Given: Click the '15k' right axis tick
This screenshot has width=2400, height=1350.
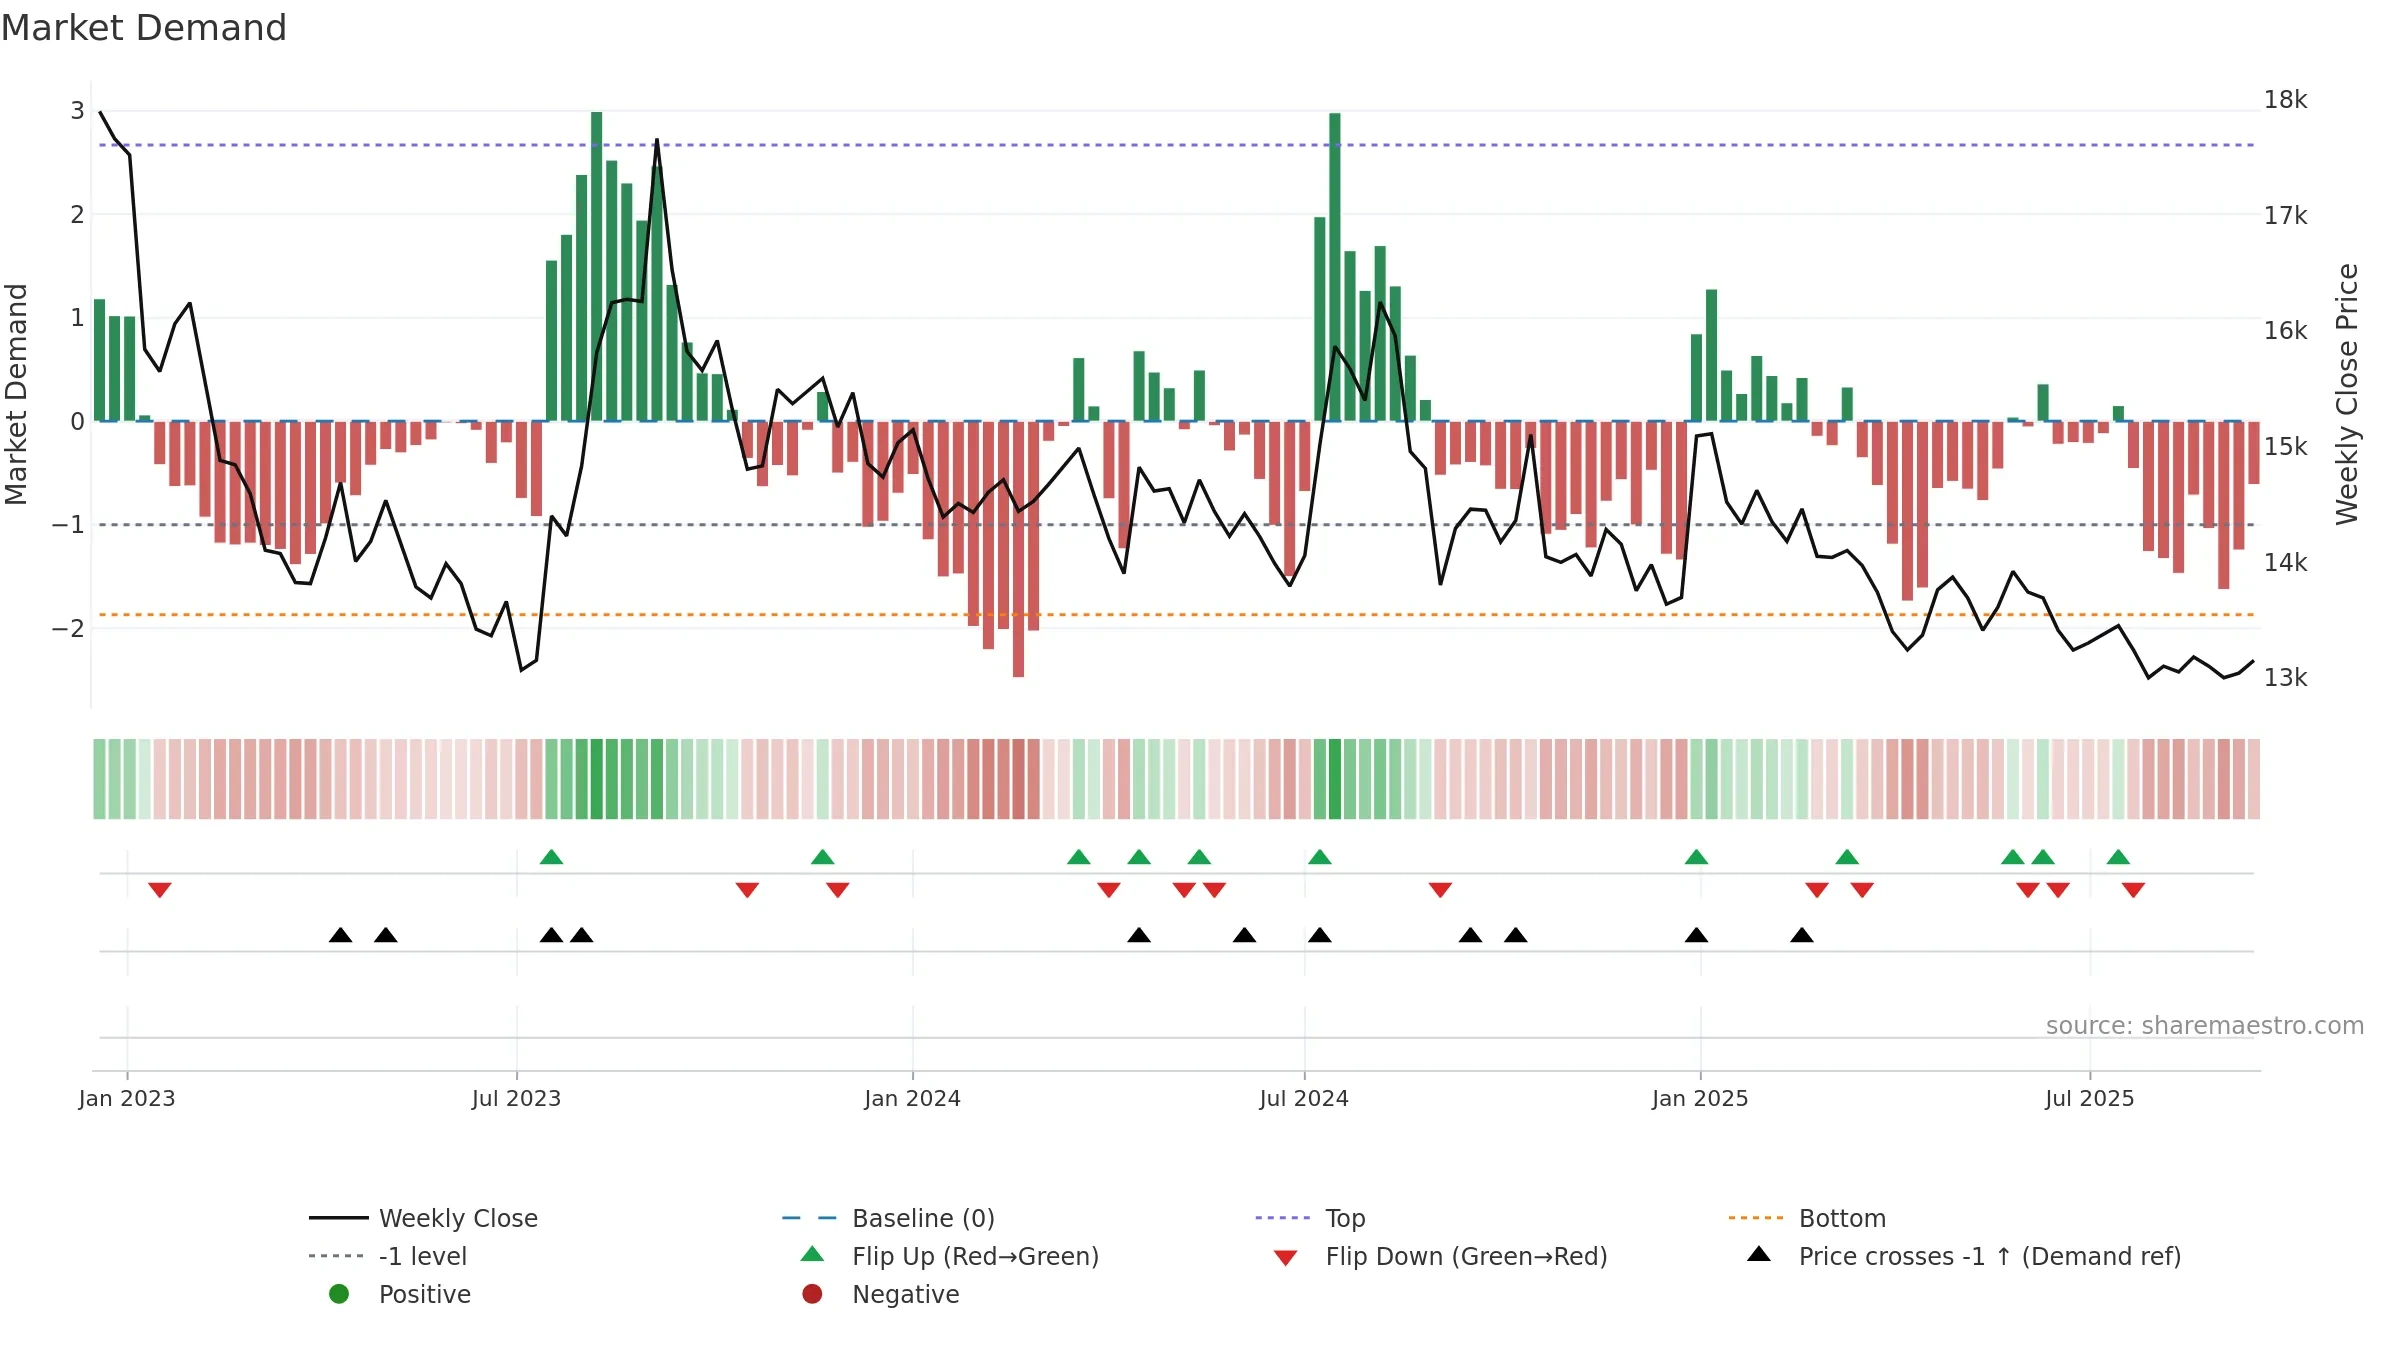Looking at the screenshot, I should point(2286,447).
